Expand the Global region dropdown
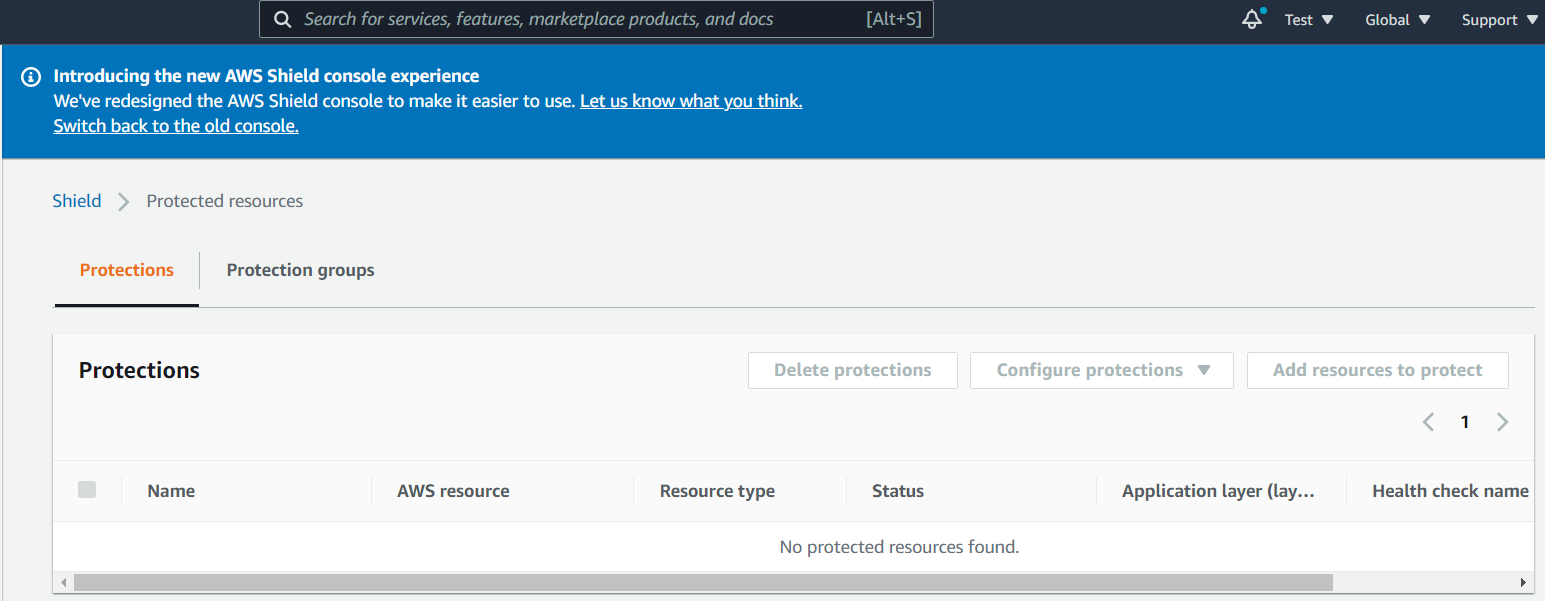The width and height of the screenshot is (1545, 601). [1397, 20]
